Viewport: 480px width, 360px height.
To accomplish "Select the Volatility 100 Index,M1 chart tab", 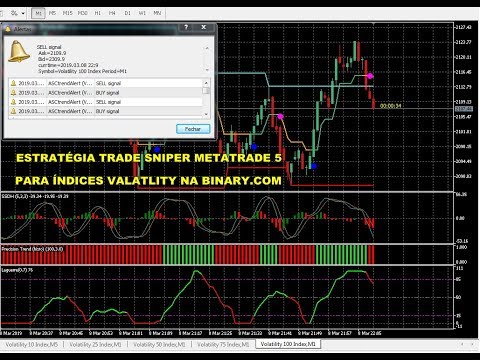I will pos(288,344).
